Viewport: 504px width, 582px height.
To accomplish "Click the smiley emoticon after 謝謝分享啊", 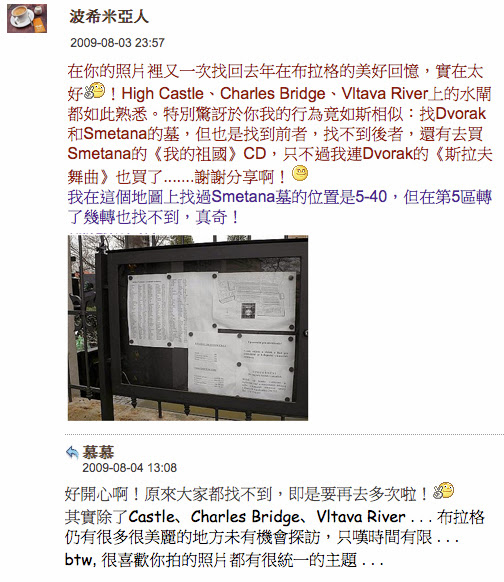I will 300,173.
